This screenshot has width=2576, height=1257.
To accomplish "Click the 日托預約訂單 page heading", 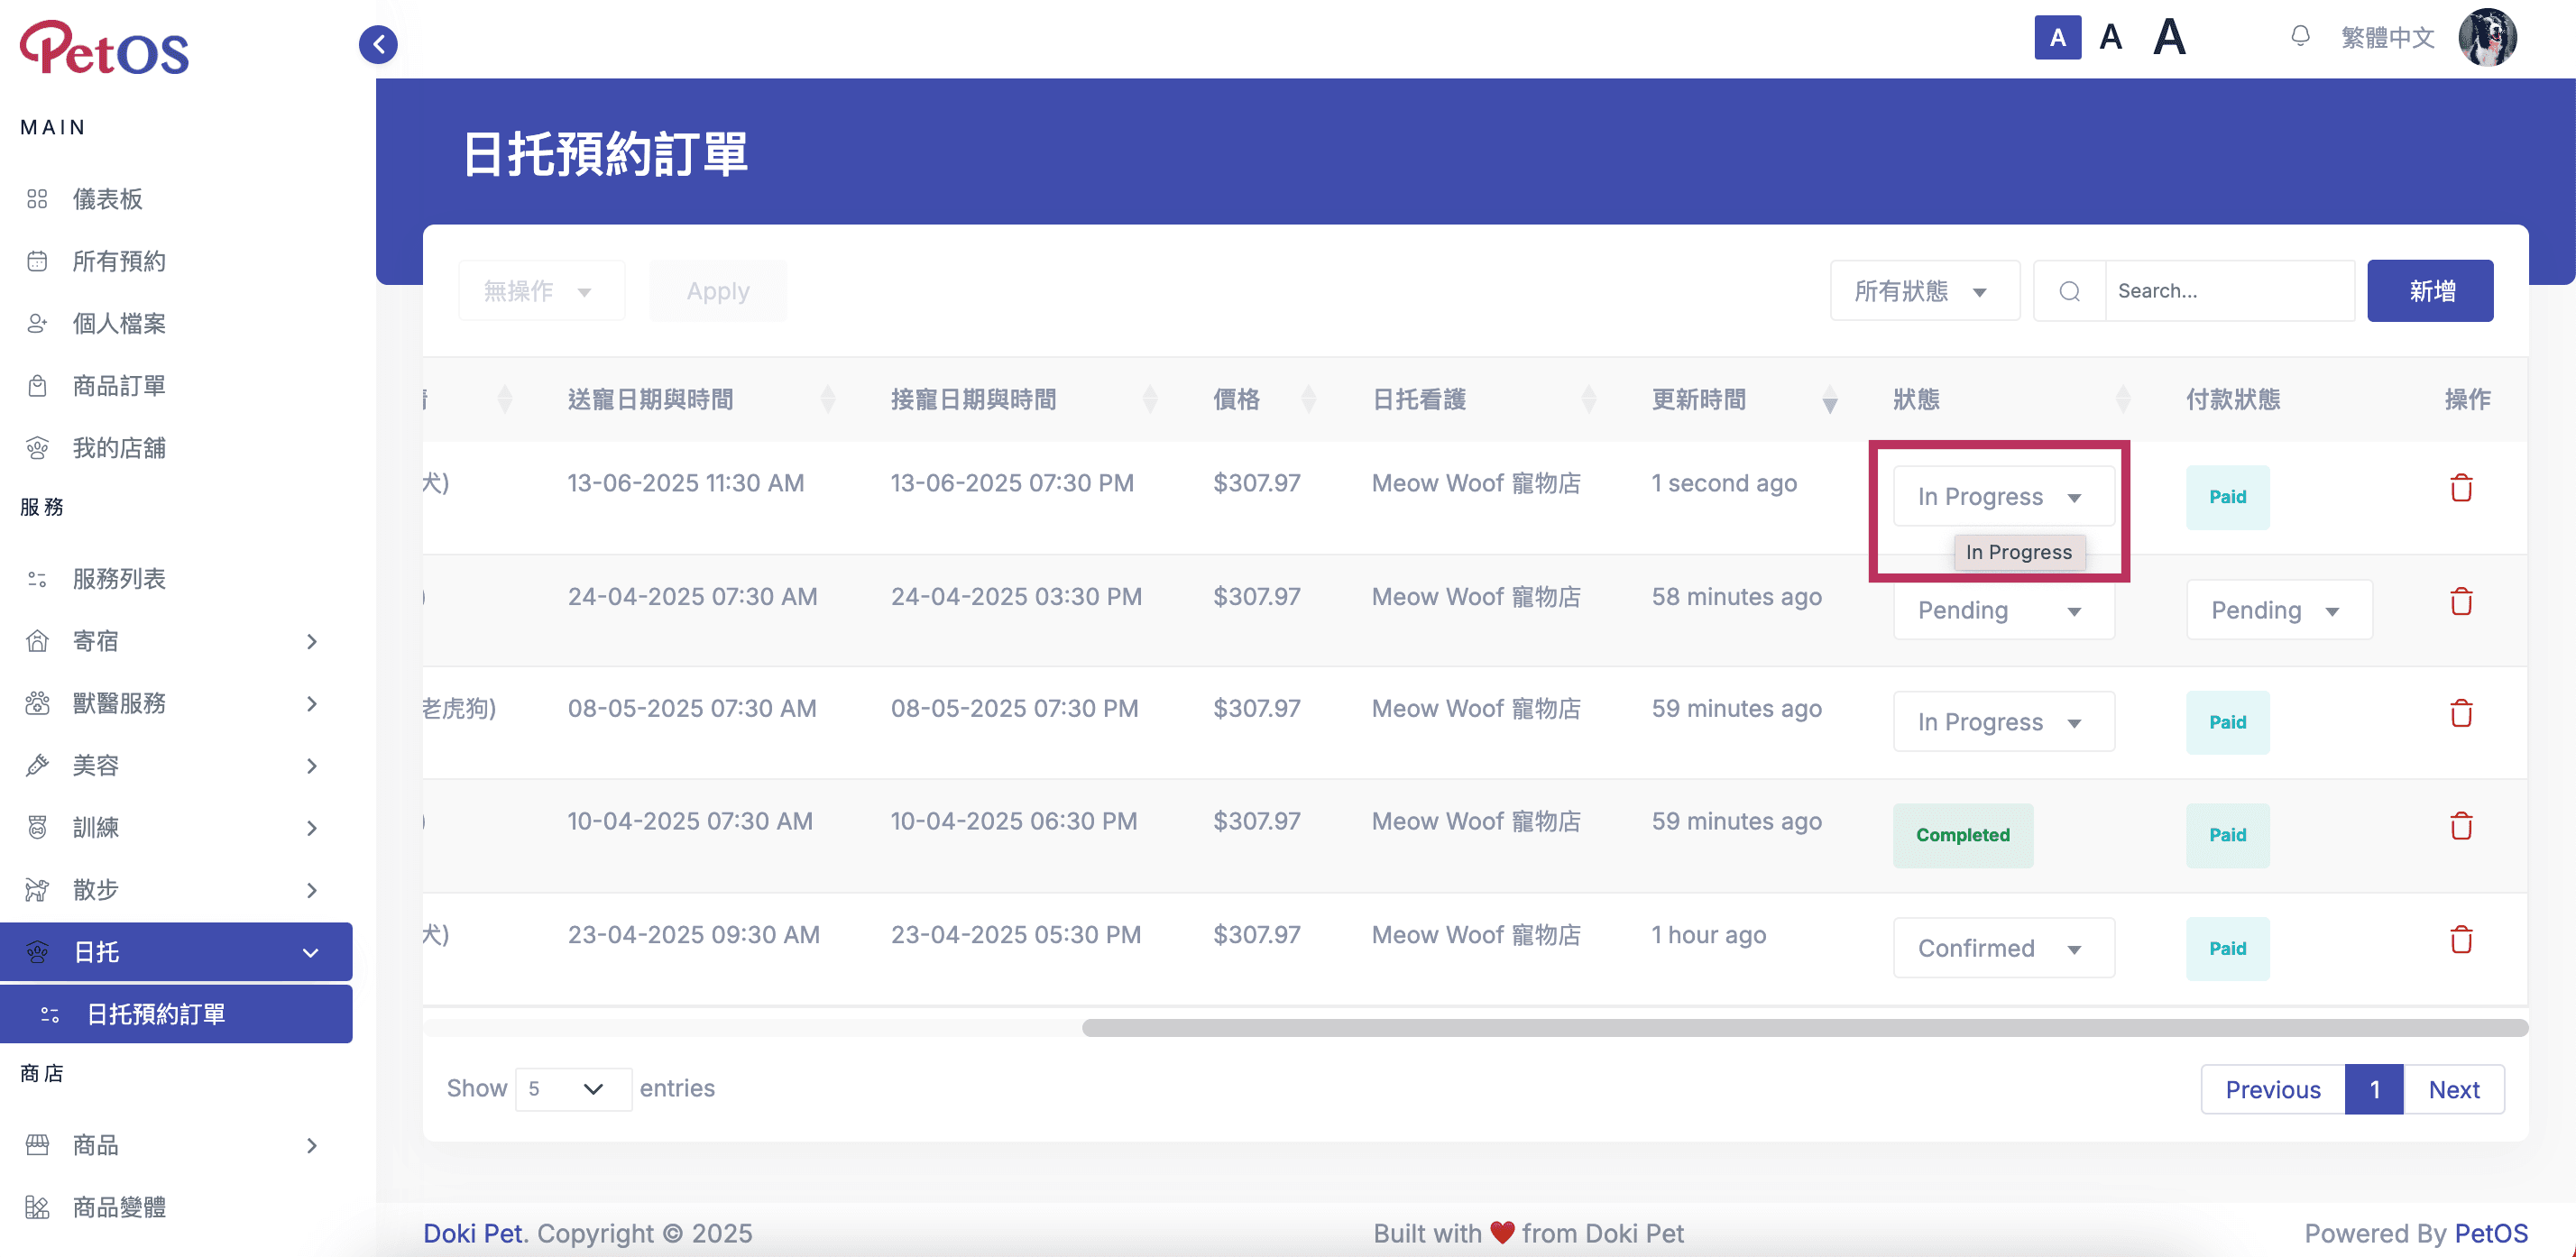I will 605,155.
